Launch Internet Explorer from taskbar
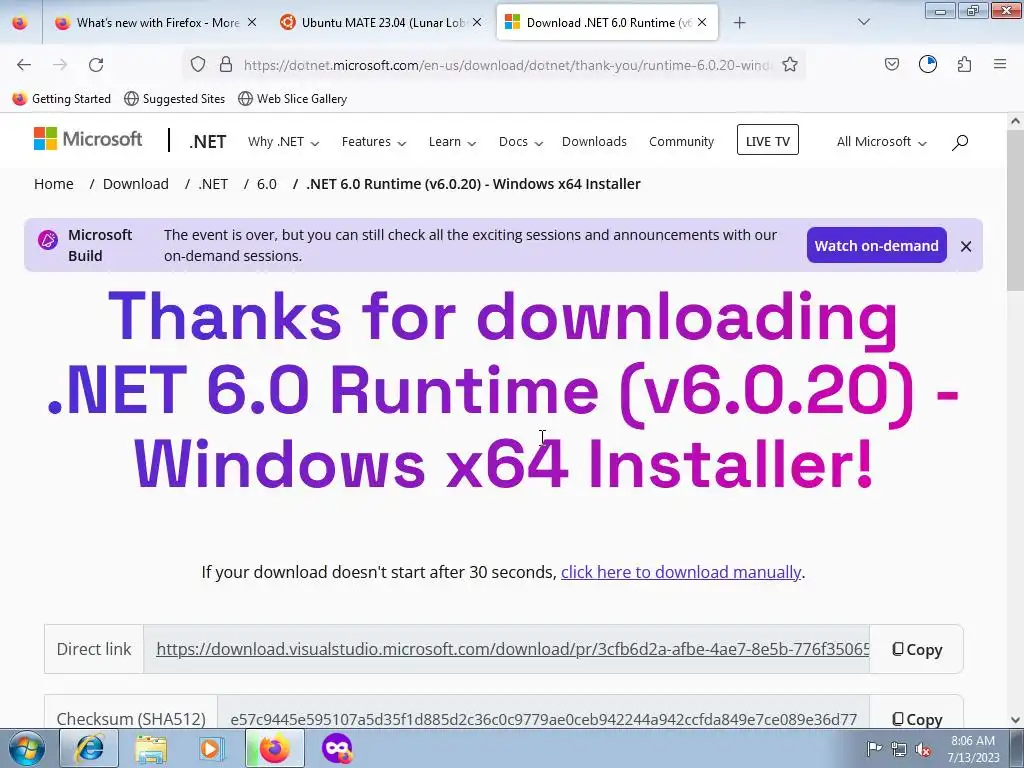The height and width of the screenshot is (768, 1024). click(x=89, y=748)
